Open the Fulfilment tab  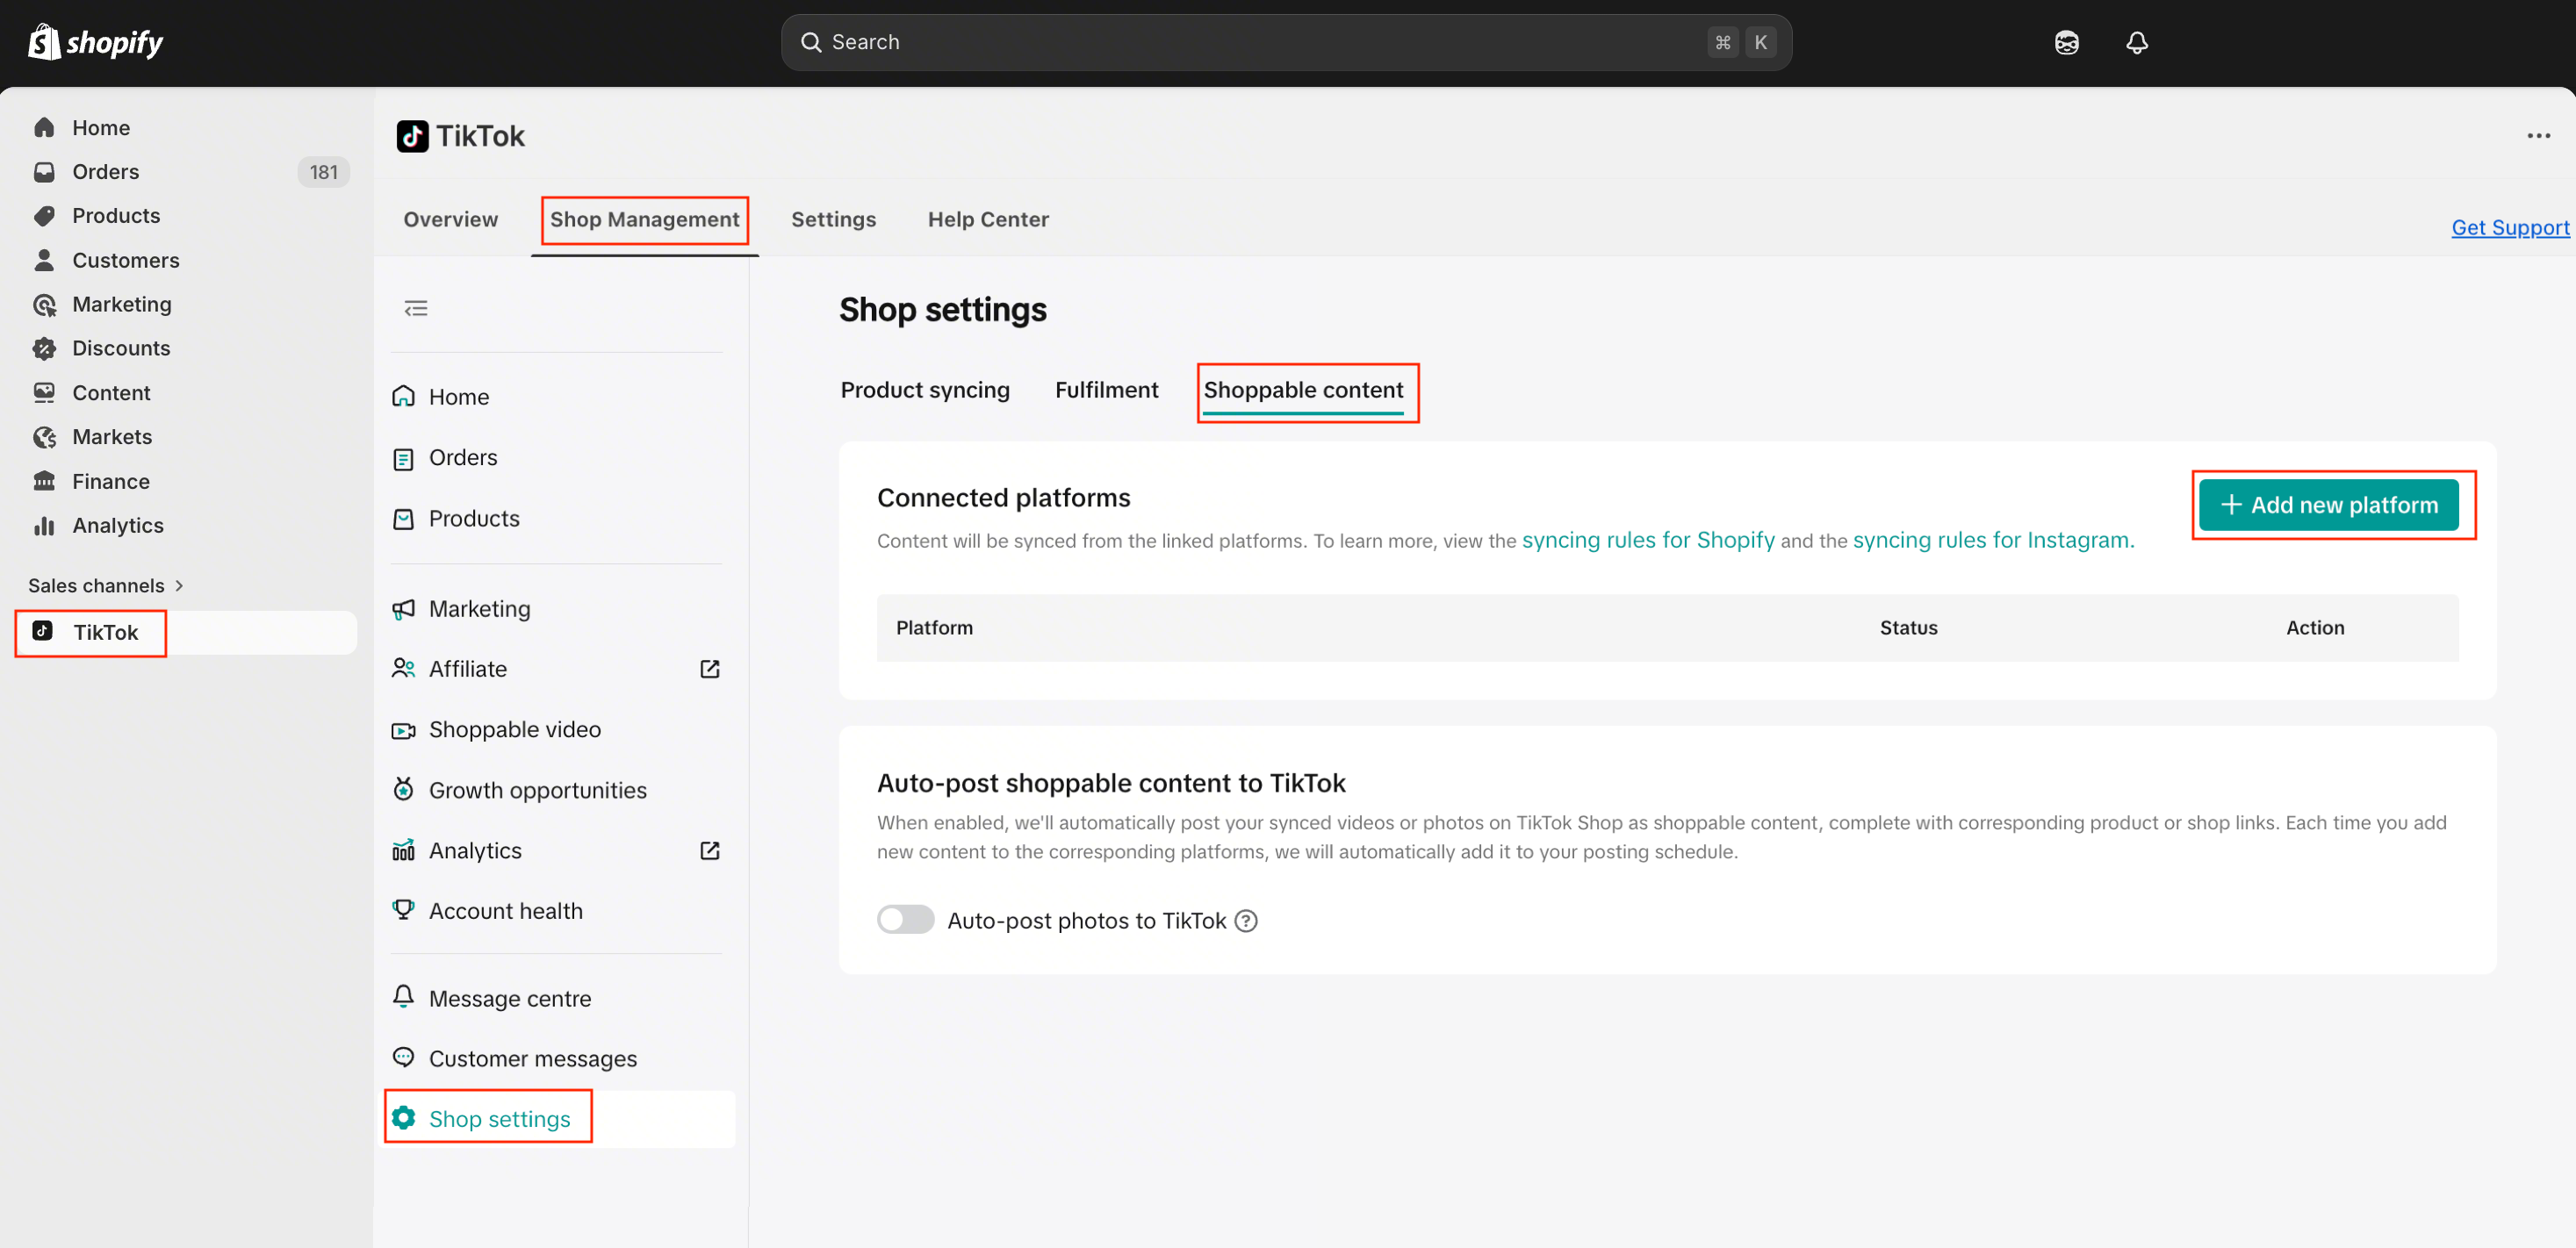pos(1106,390)
